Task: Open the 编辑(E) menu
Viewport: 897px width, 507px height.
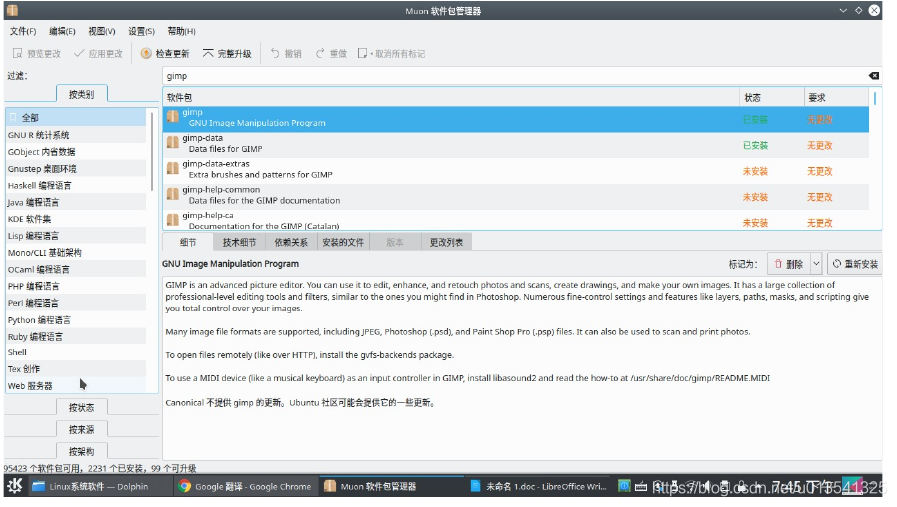Action: (x=62, y=31)
